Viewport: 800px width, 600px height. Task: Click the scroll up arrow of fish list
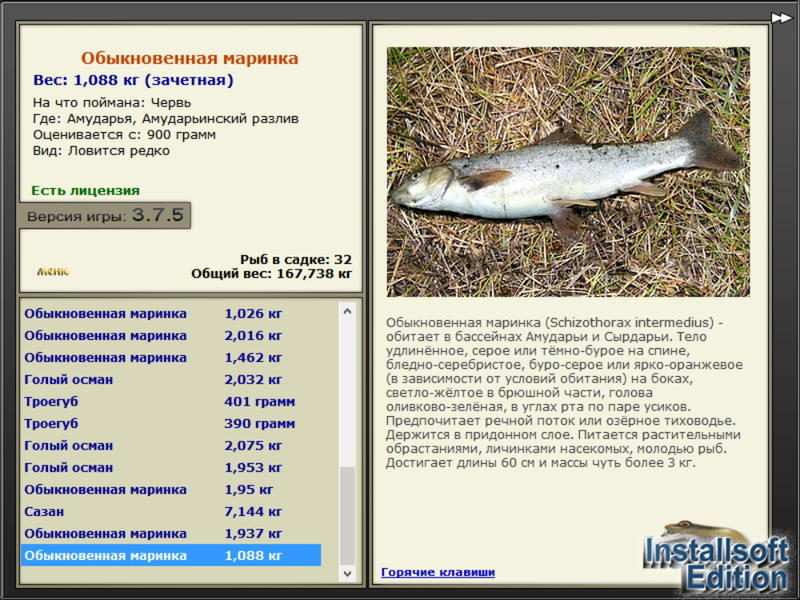347,311
